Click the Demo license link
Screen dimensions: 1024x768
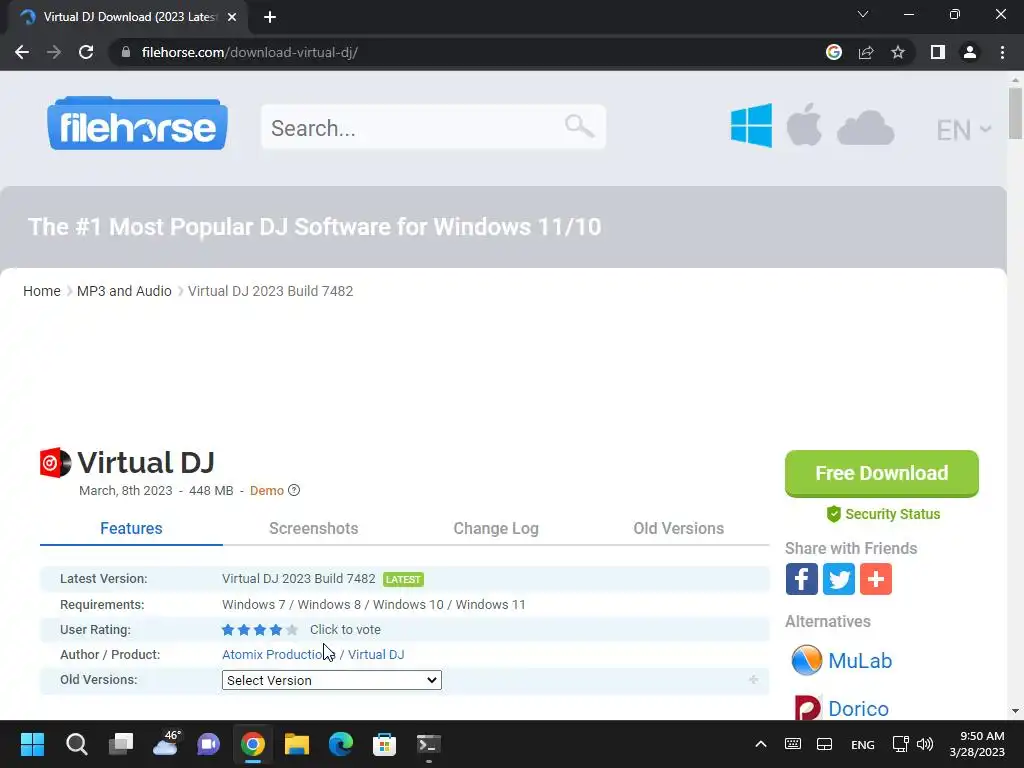pos(267,490)
